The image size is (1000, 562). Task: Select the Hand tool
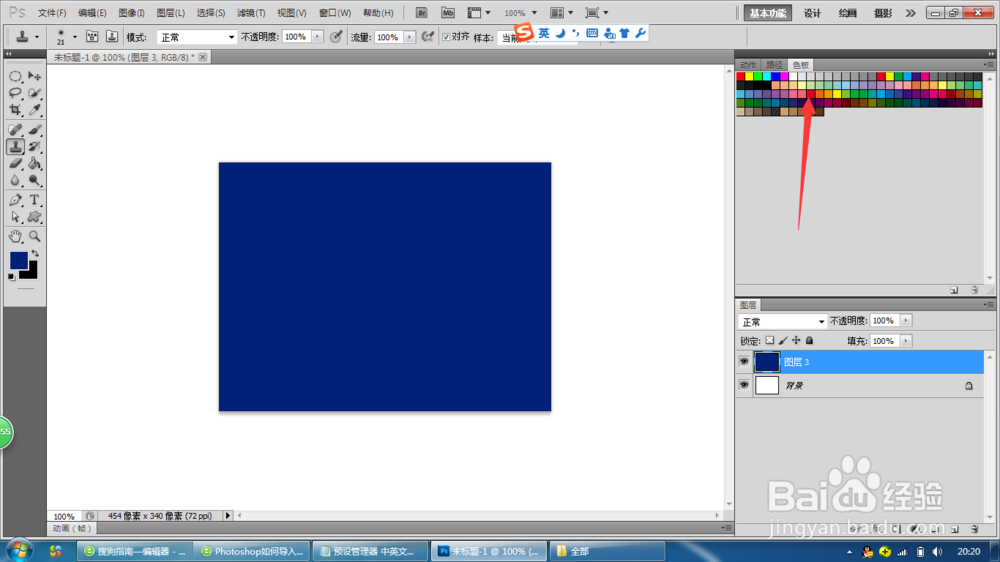click(15, 237)
